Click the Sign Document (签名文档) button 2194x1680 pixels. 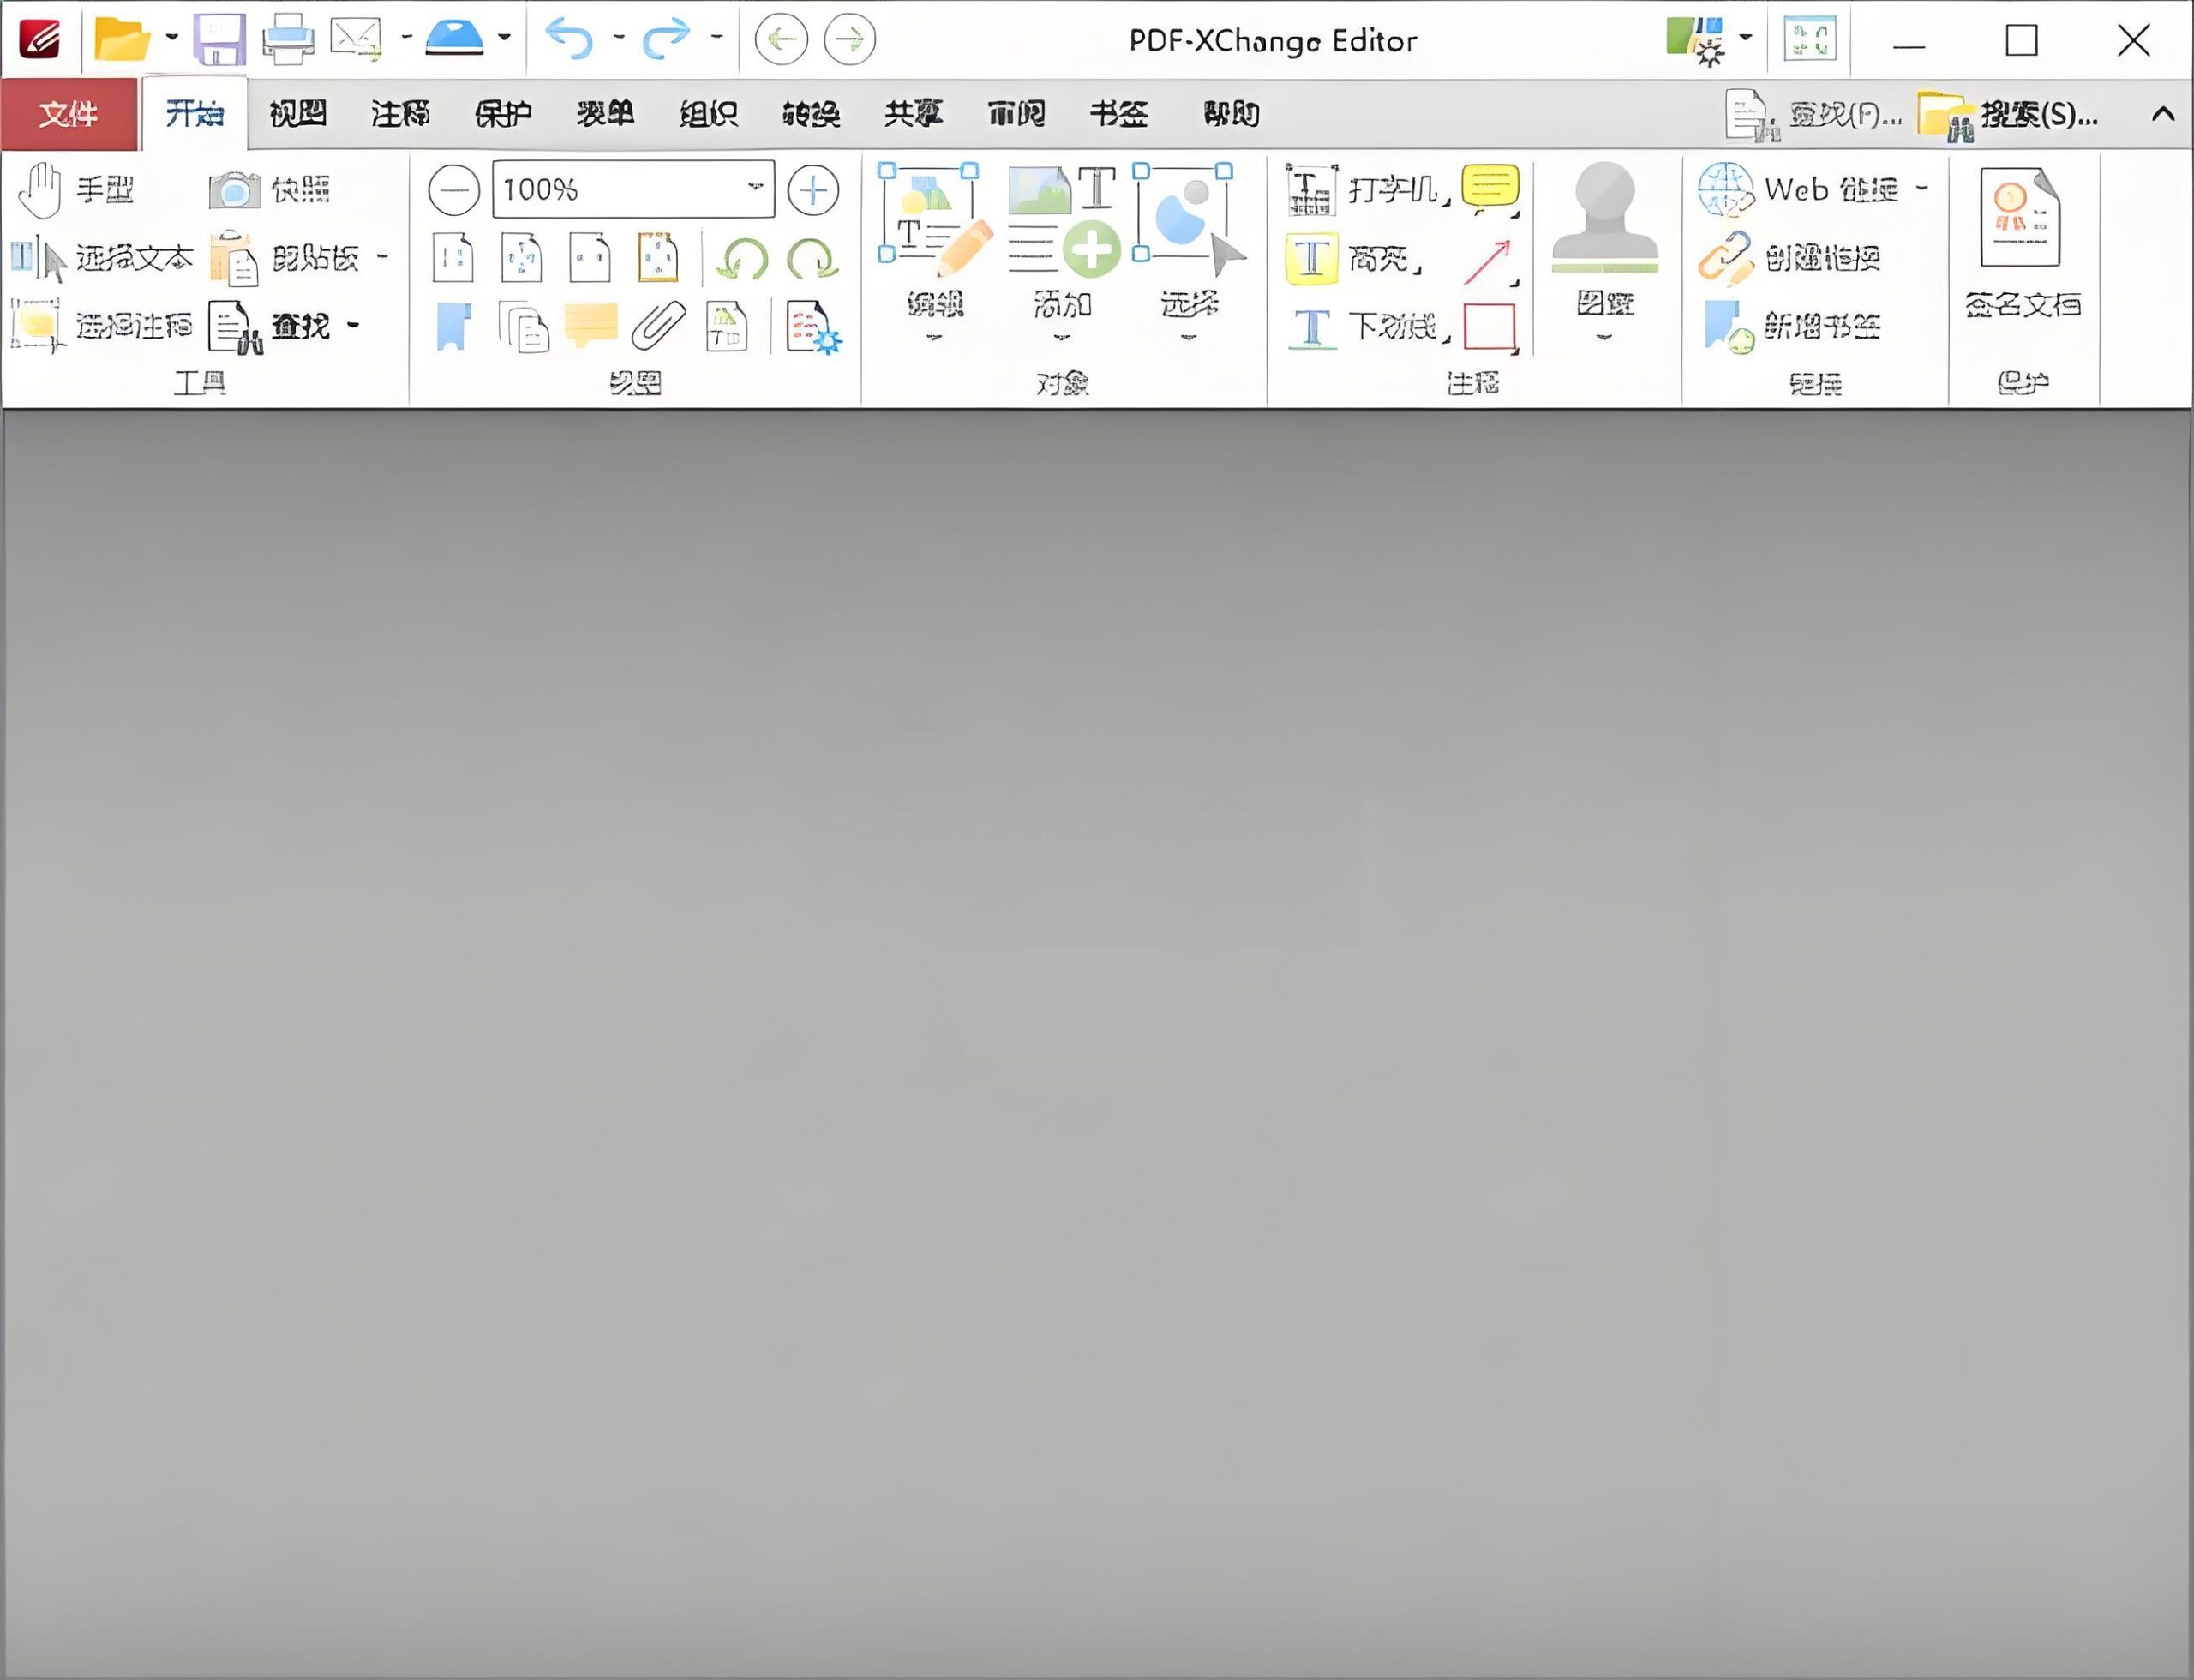click(2022, 242)
